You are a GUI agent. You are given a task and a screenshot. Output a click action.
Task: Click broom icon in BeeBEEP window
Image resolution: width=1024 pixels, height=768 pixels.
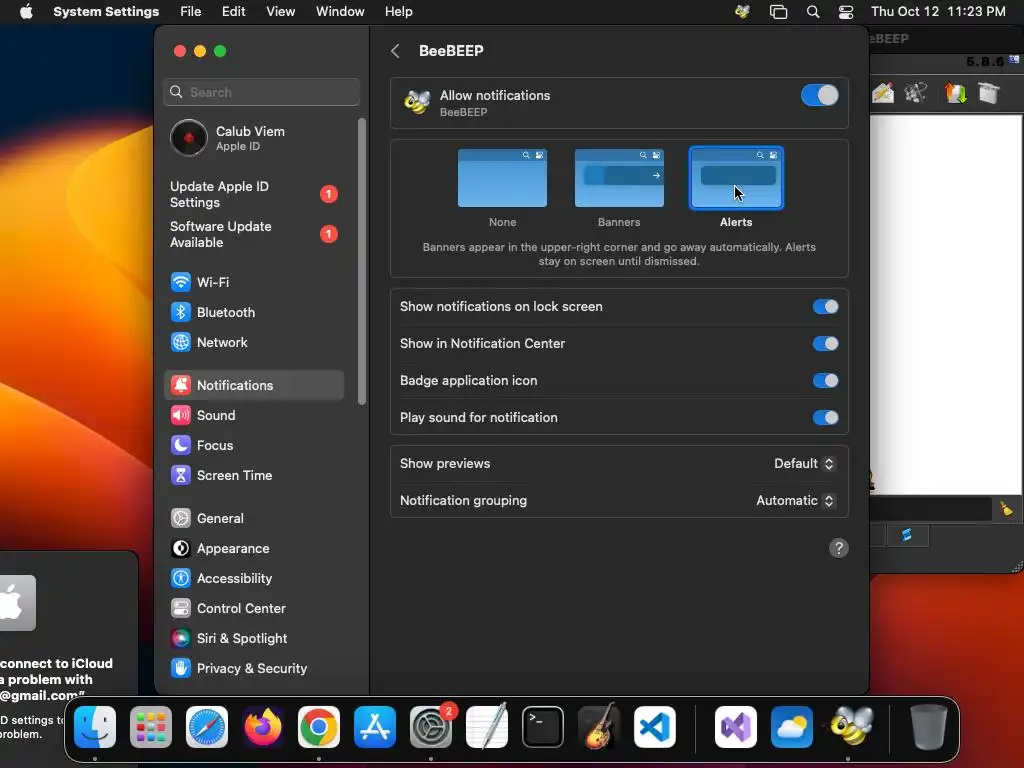[1006, 509]
